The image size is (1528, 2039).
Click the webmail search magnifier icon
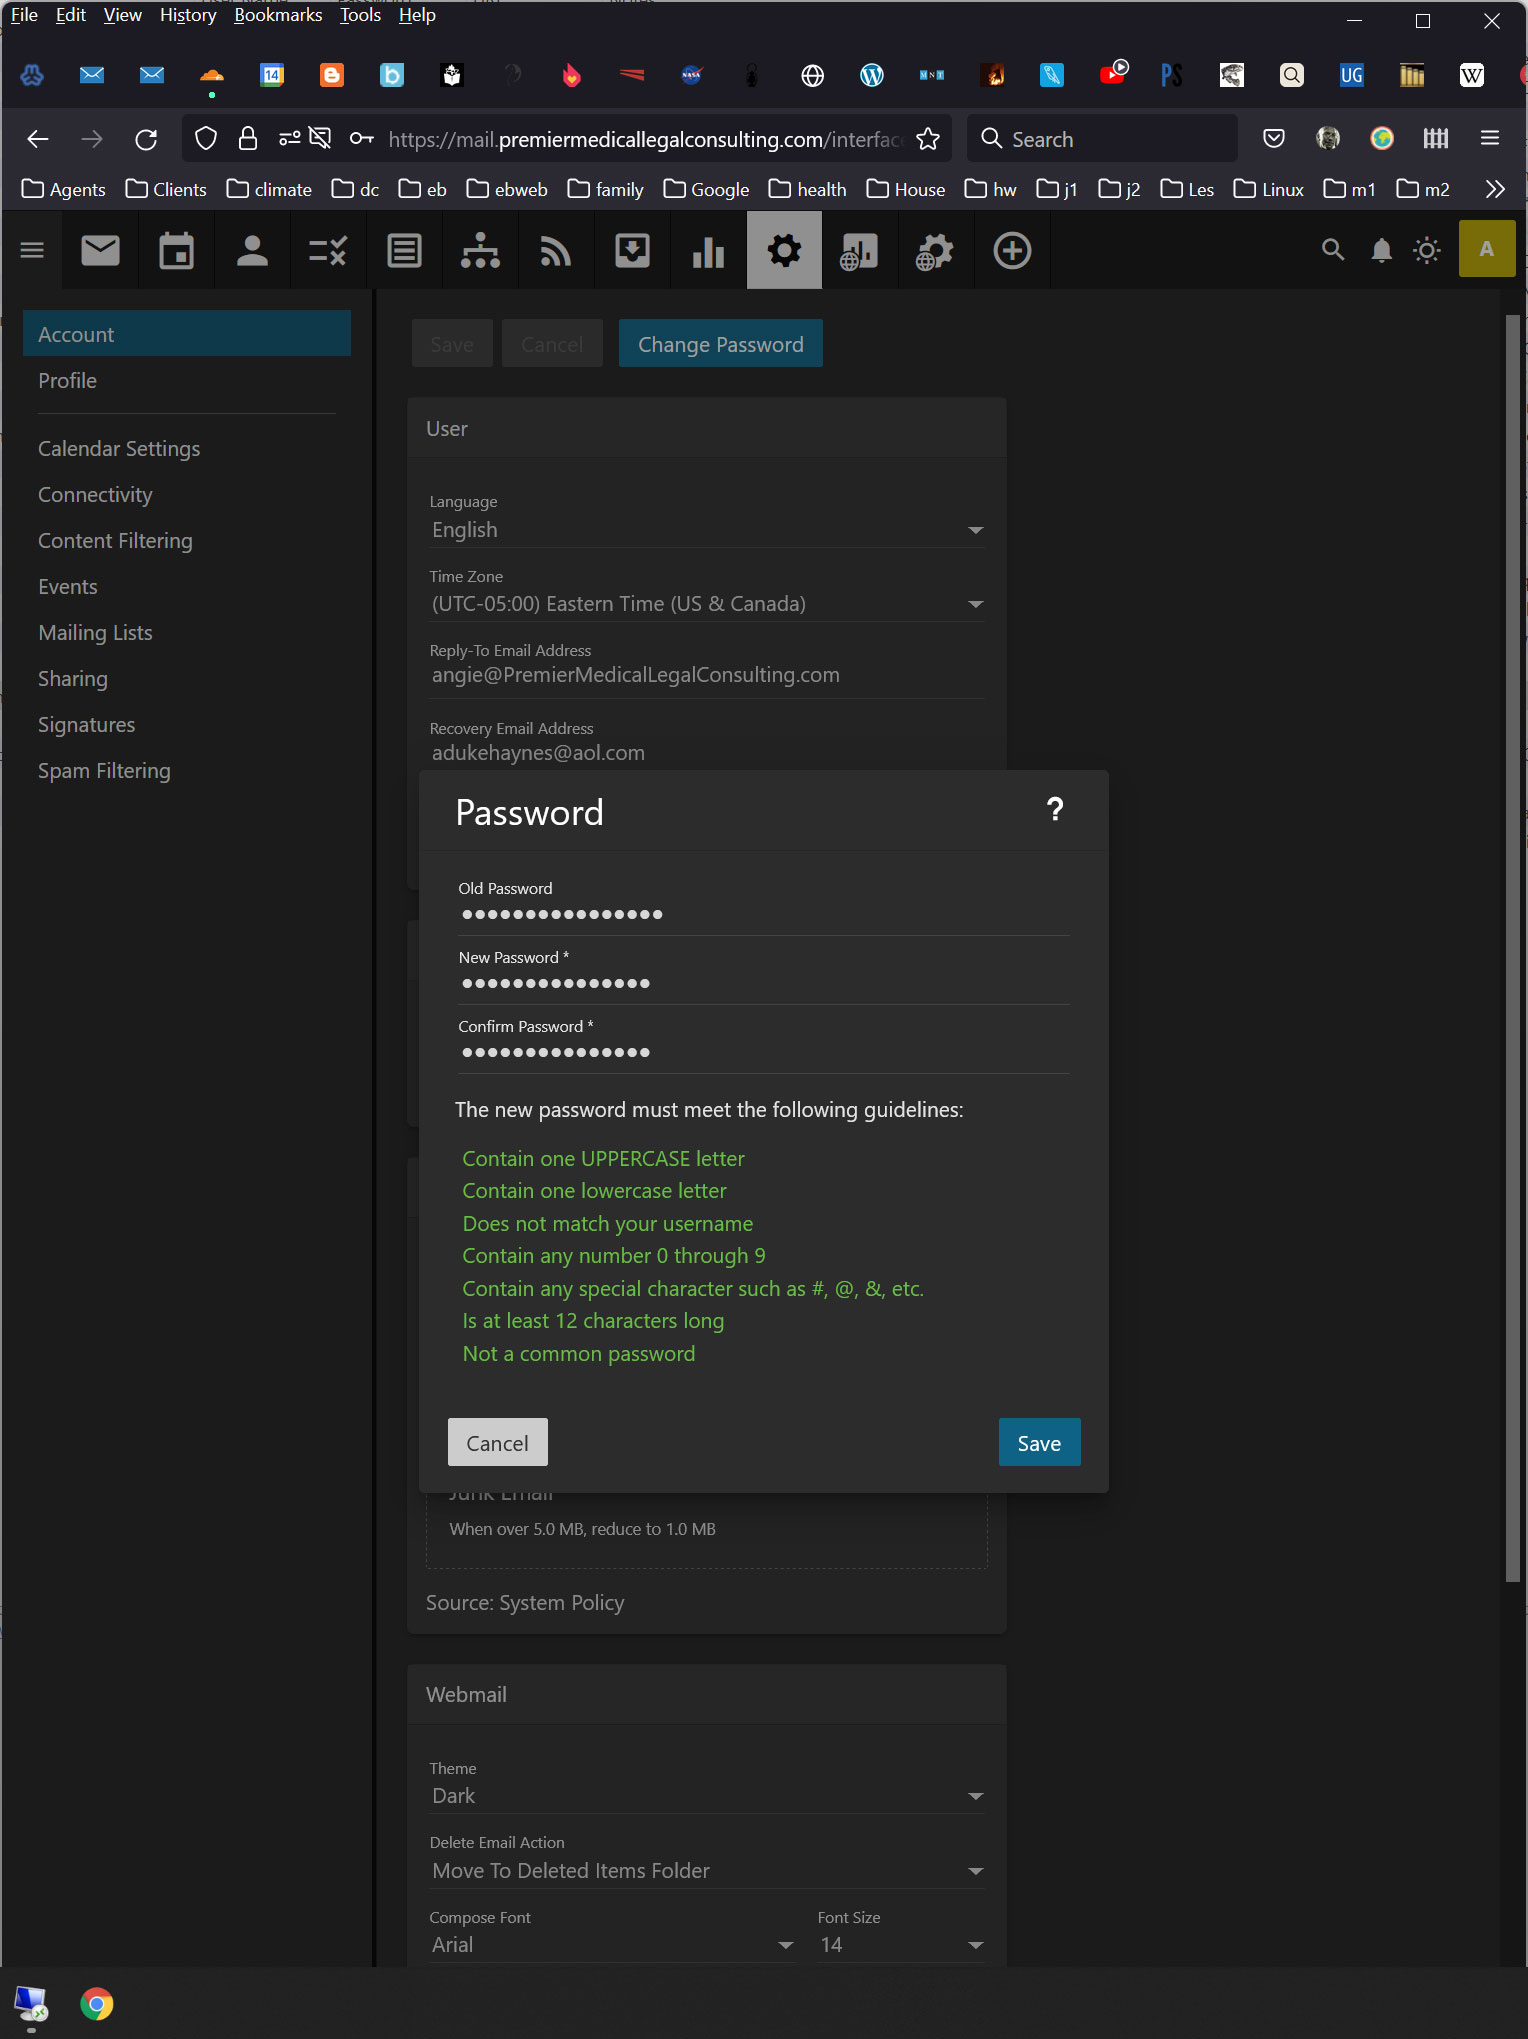pyautogui.click(x=1332, y=250)
